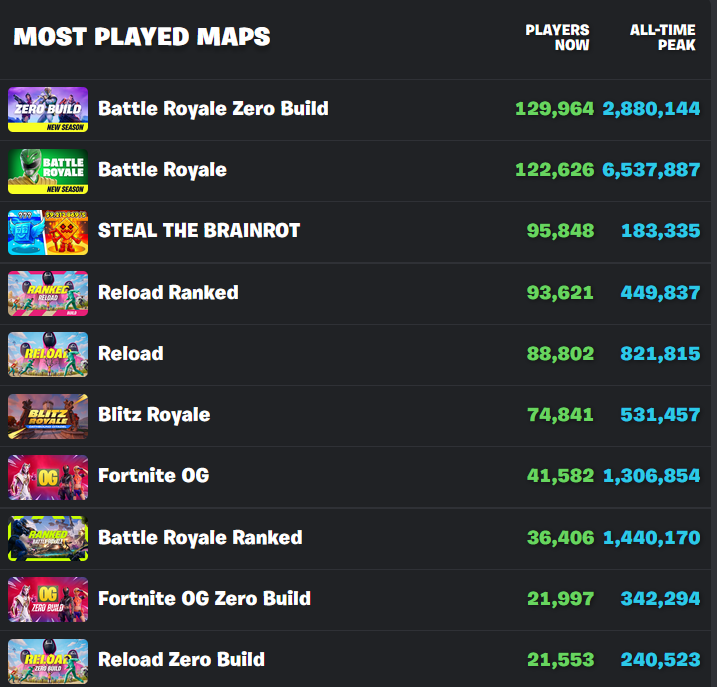Click the STEAL THE BRAINROT title
Image resolution: width=717 pixels, height=687 pixels.
coord(199,230)
